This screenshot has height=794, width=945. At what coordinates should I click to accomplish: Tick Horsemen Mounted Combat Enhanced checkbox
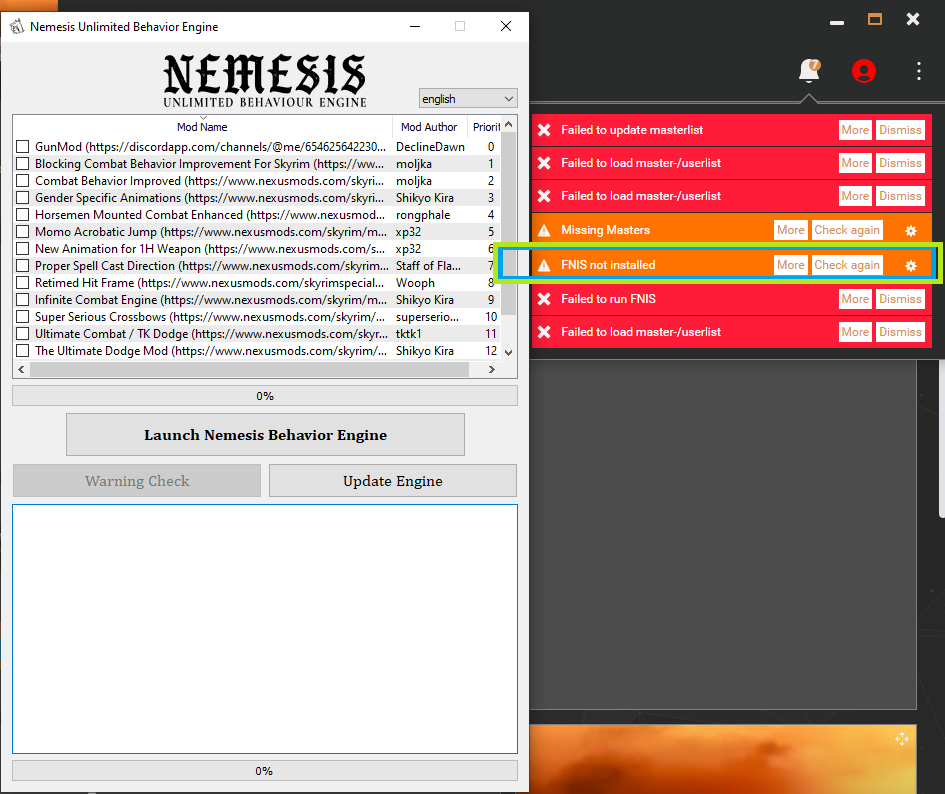23,215
